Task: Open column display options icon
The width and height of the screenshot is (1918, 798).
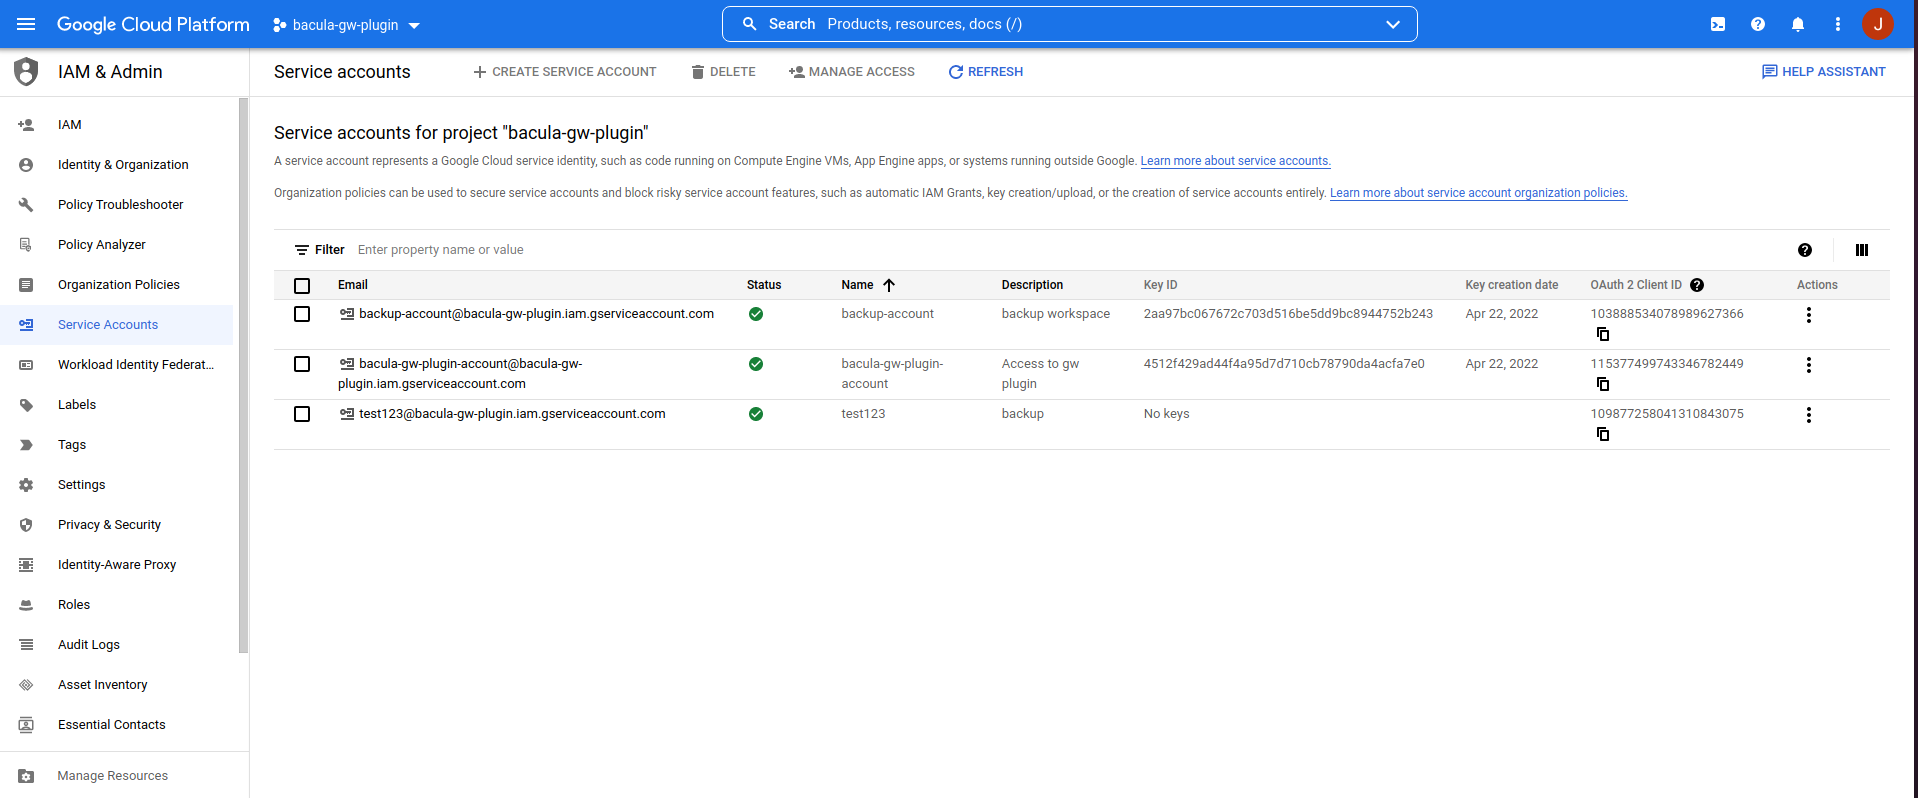Action: pos(1862,250)
